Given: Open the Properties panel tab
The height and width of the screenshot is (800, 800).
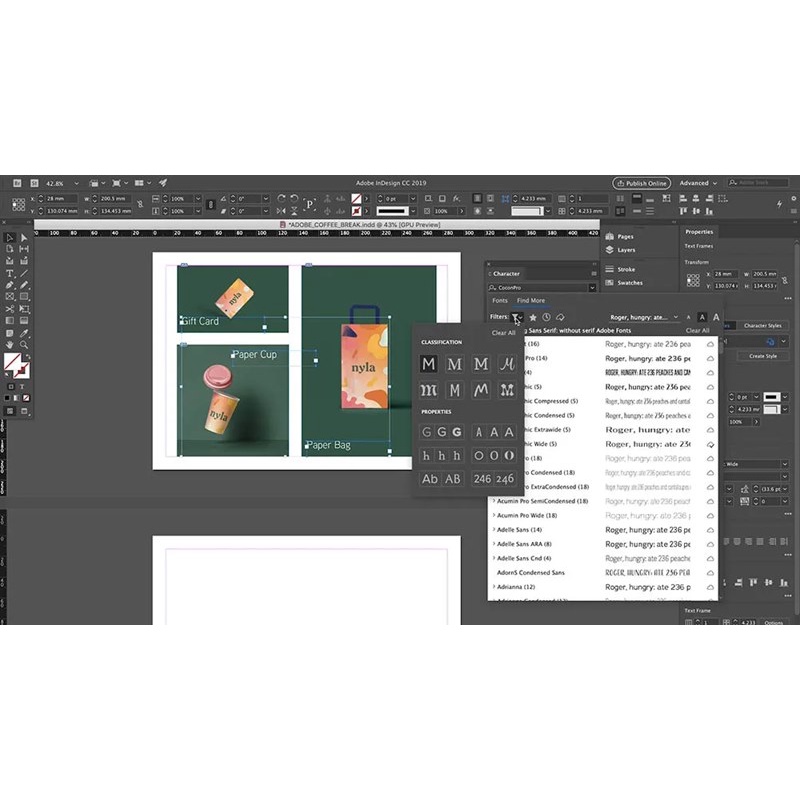Looking at the screenshot, I should point(699,232).
